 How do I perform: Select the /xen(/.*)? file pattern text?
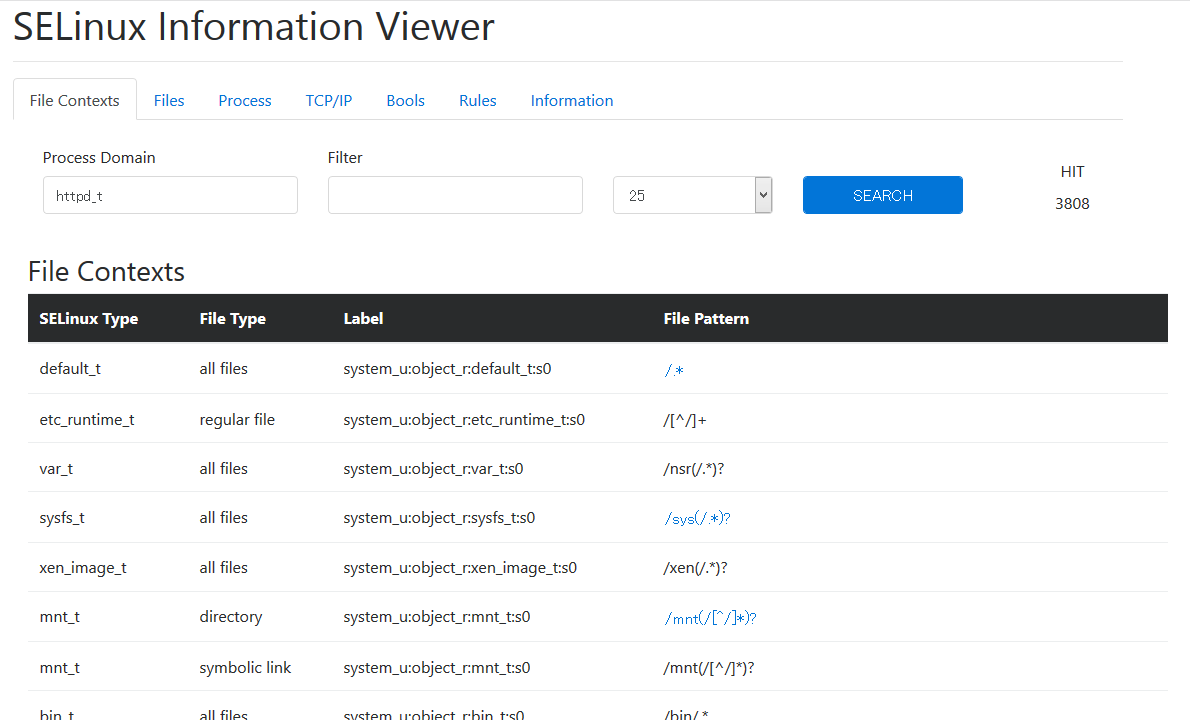click(x=695, y=568)
